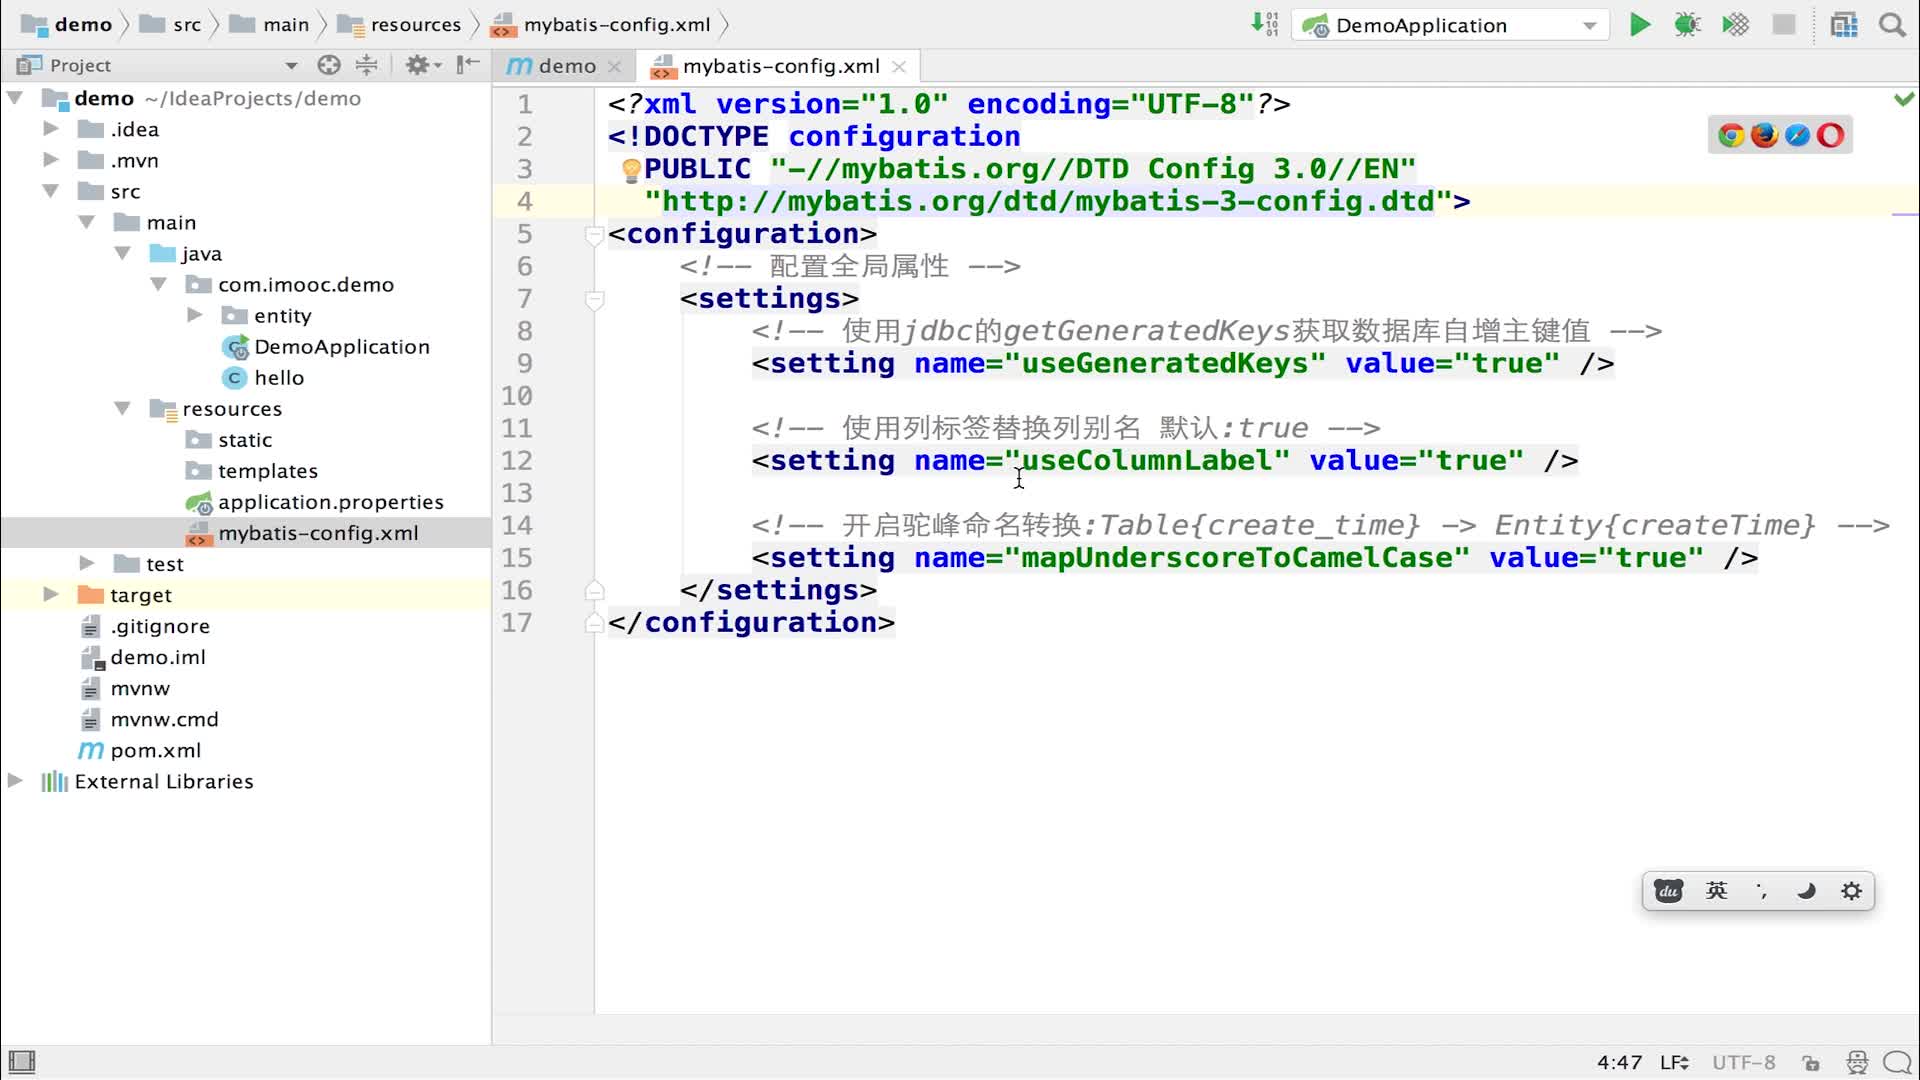Select application.properties in project tree
This screenshot has height=1080, width=1920.
(331, 501)
